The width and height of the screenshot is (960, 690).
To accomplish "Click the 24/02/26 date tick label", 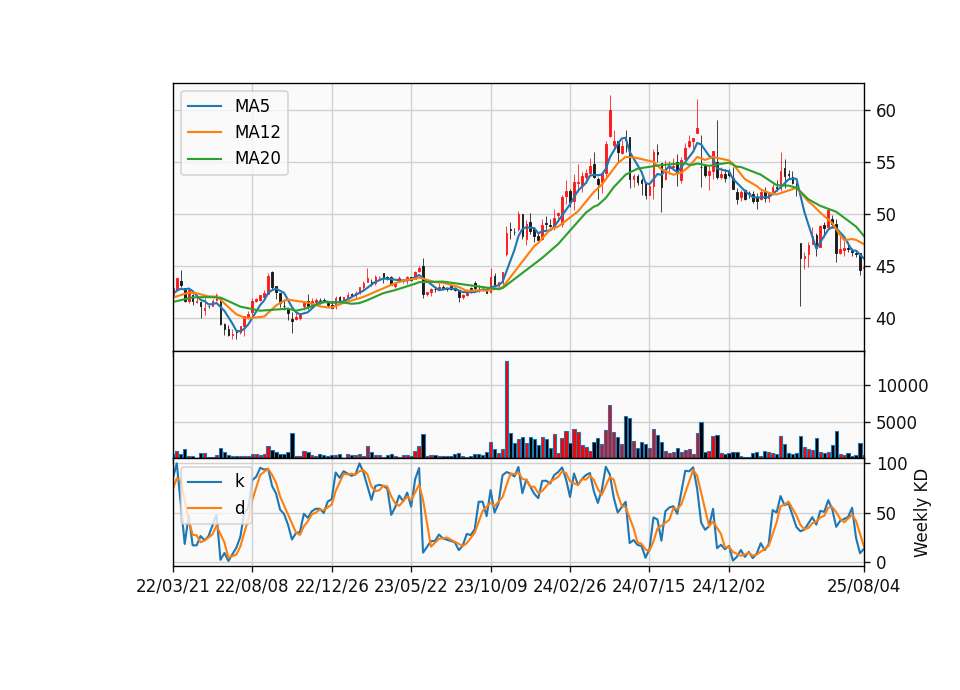I will pyautogui.click(x=570, y=586).
